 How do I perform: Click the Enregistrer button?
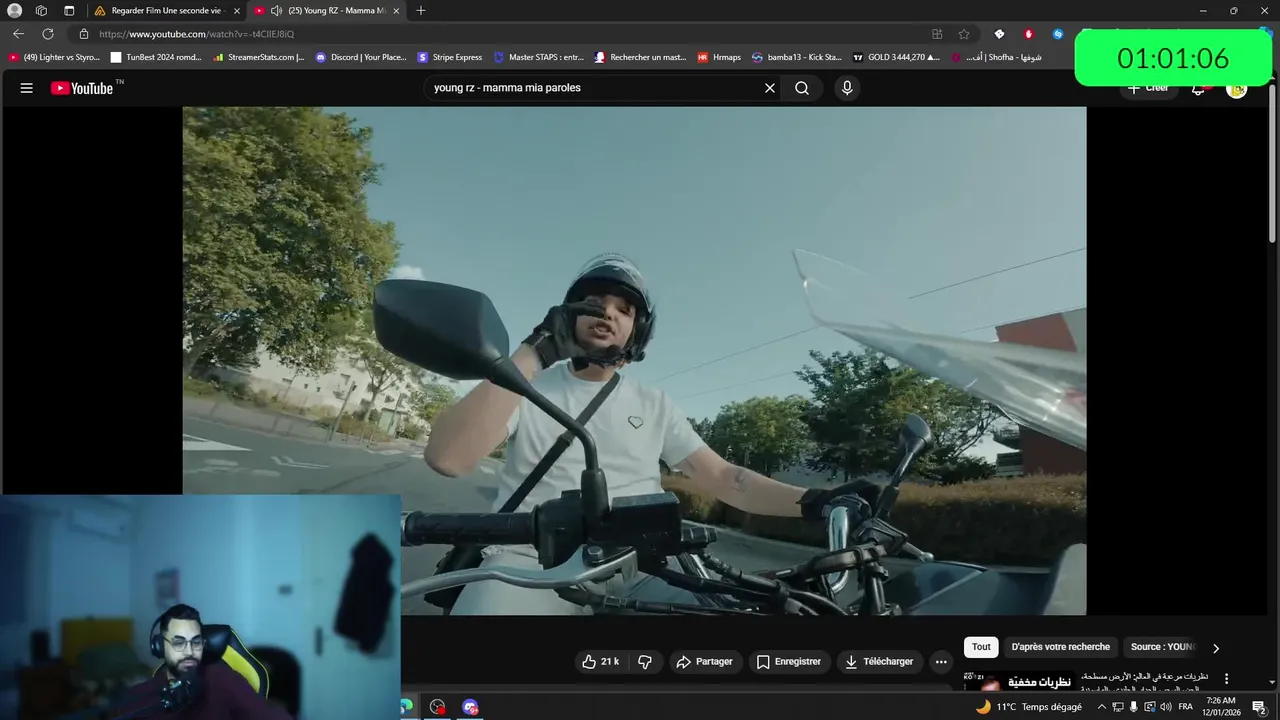(788, 661)
